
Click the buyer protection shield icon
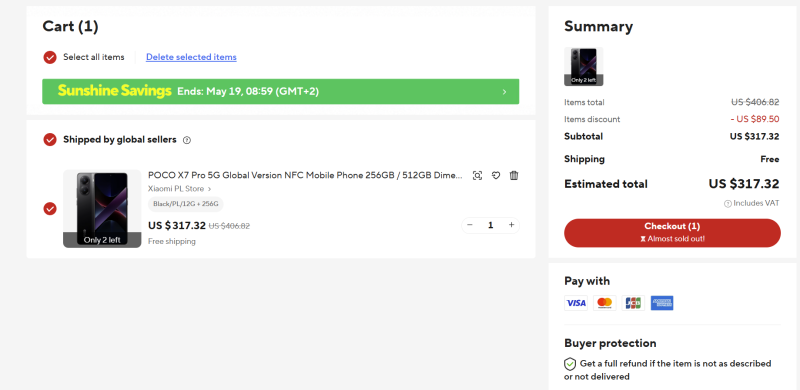[570, 364]
